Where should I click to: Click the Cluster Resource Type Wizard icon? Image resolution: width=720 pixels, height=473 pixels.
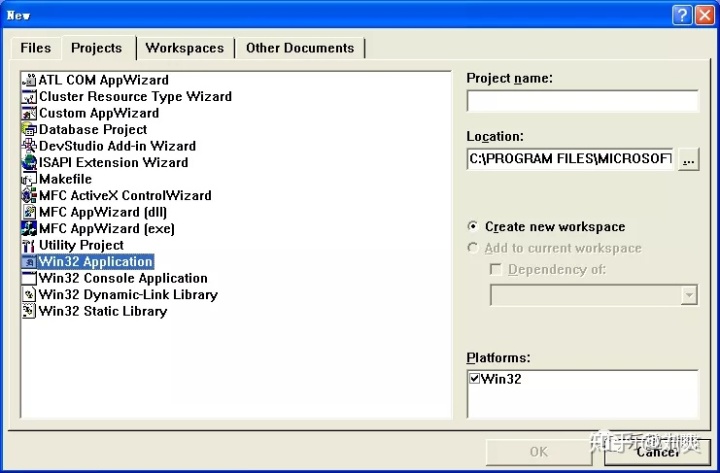pyautogui.click(x=29, y=97)
